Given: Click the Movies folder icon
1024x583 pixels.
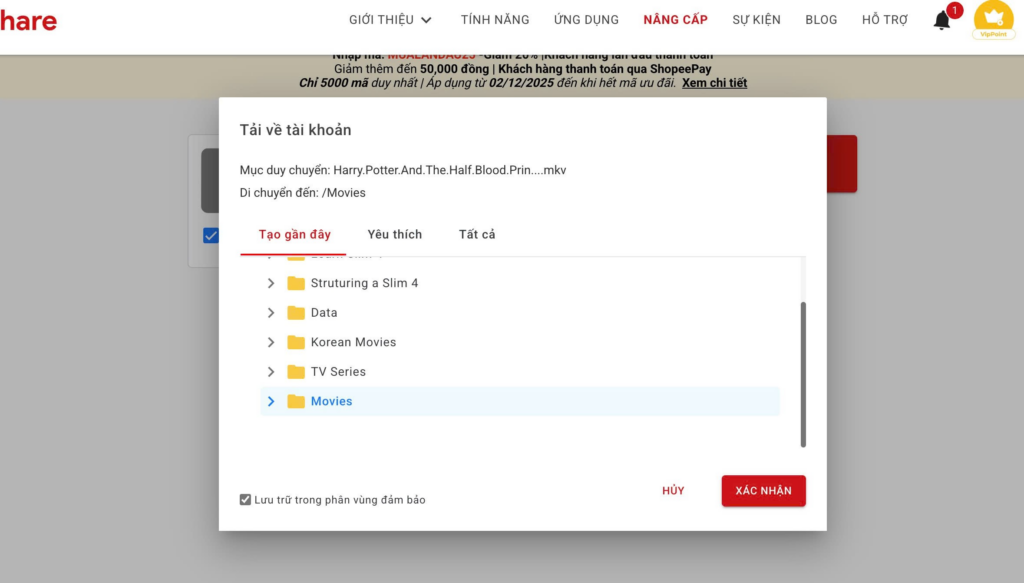Looking at the screenshot, I should tap(296, 401).
